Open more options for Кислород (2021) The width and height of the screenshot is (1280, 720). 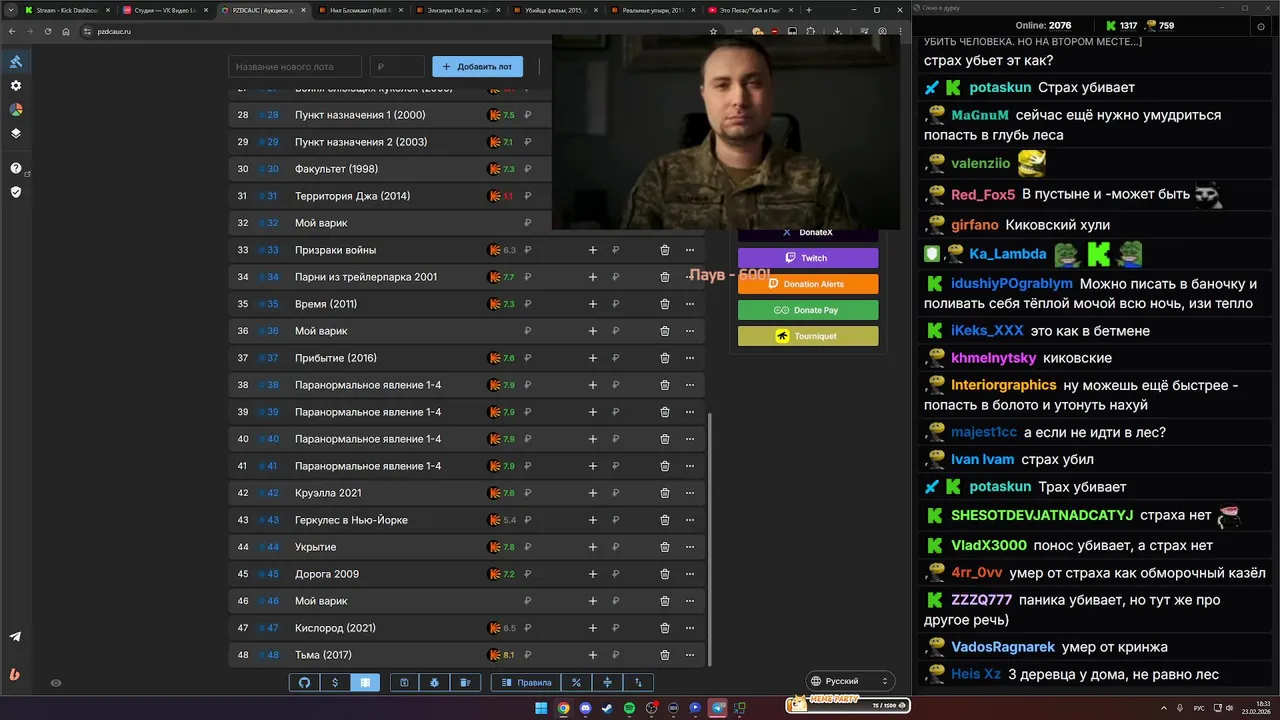point(690,628)
